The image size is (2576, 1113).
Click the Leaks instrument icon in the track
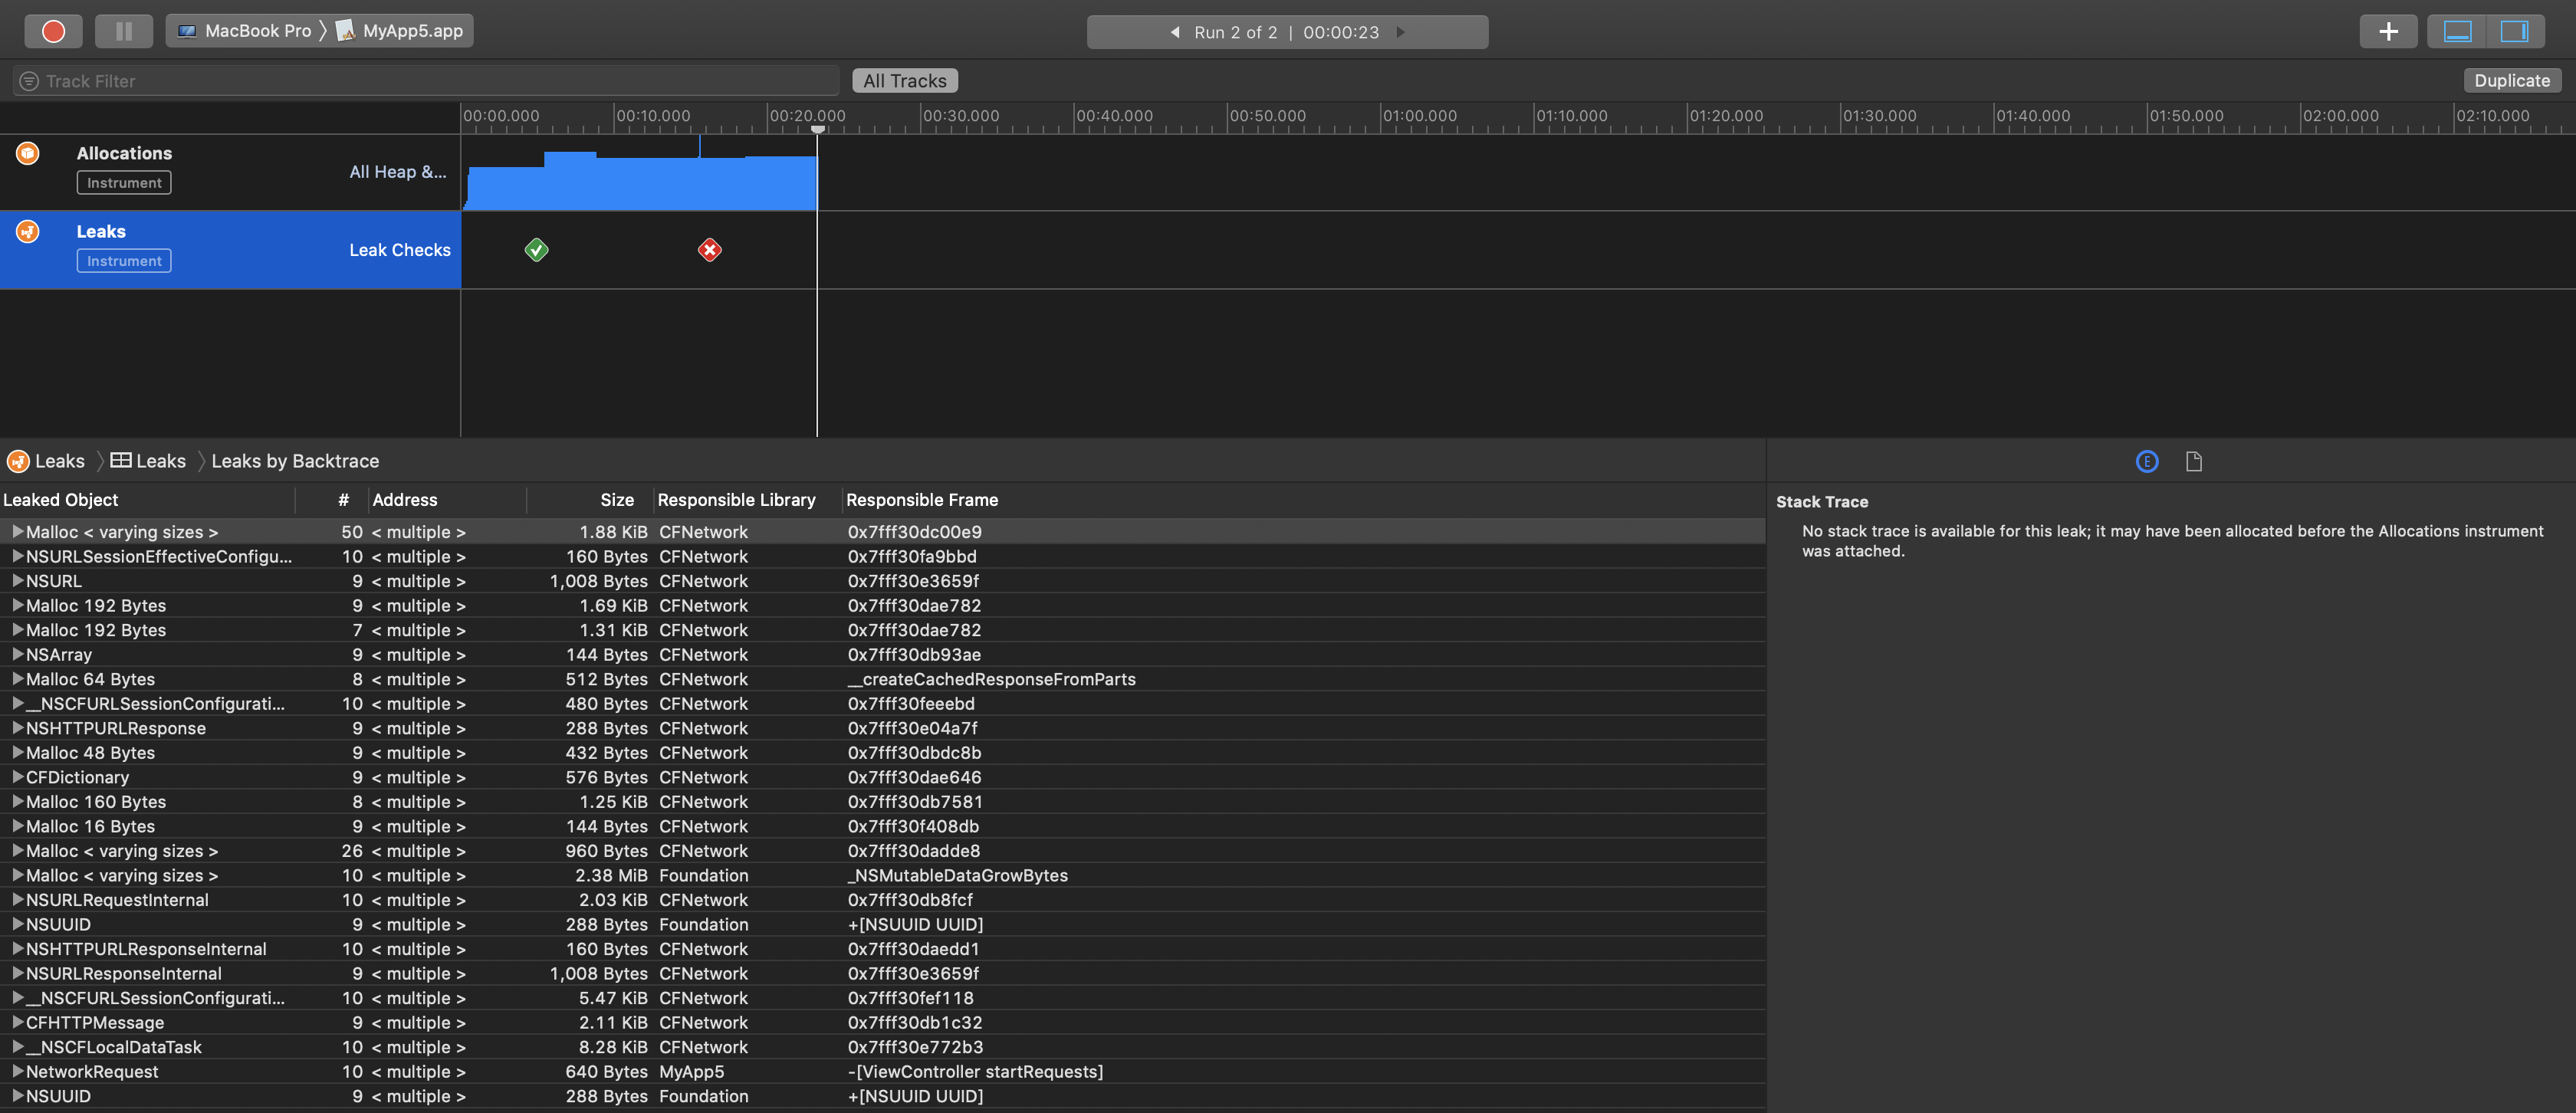28,231
